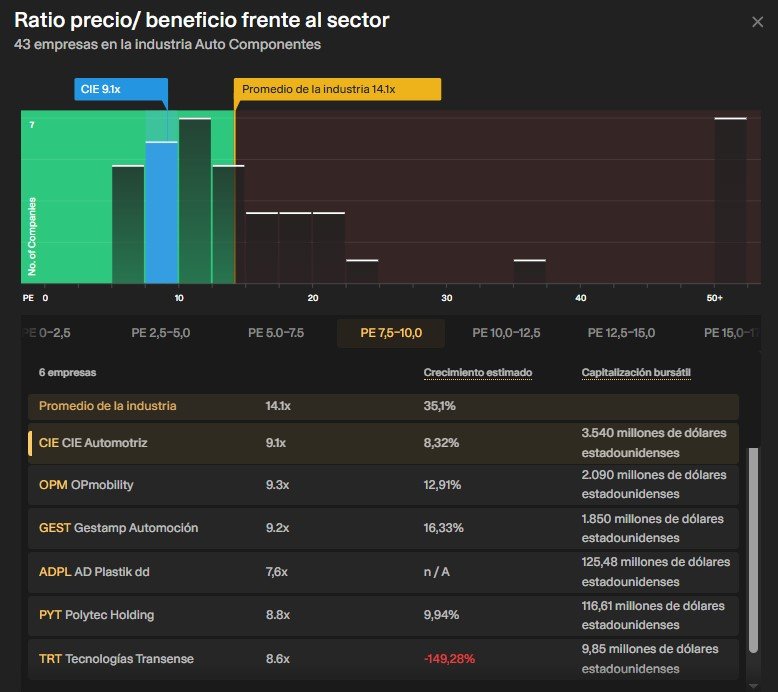
Task: Open the CIE Automotriz row
Action: click(x=383, y=443)
